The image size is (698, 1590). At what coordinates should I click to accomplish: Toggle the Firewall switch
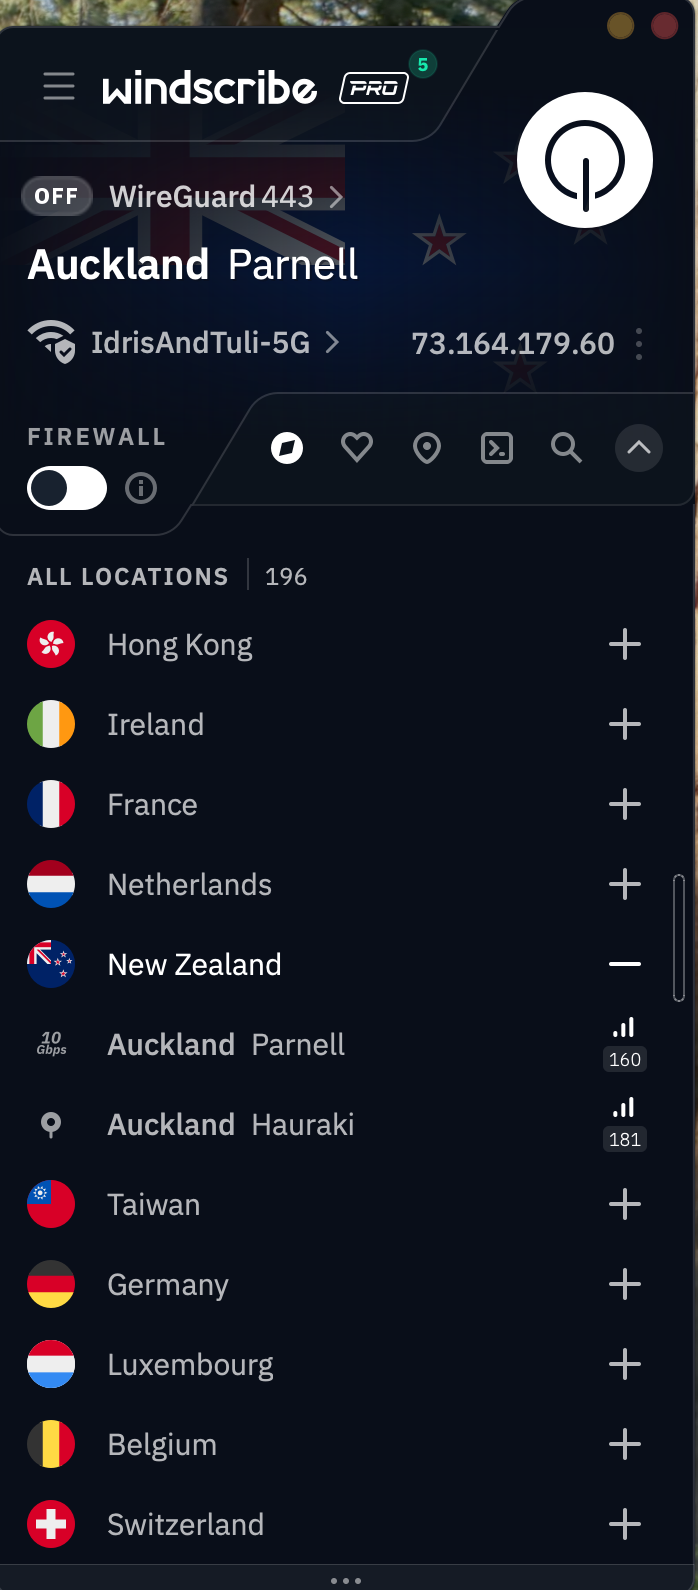coord(67,488)
